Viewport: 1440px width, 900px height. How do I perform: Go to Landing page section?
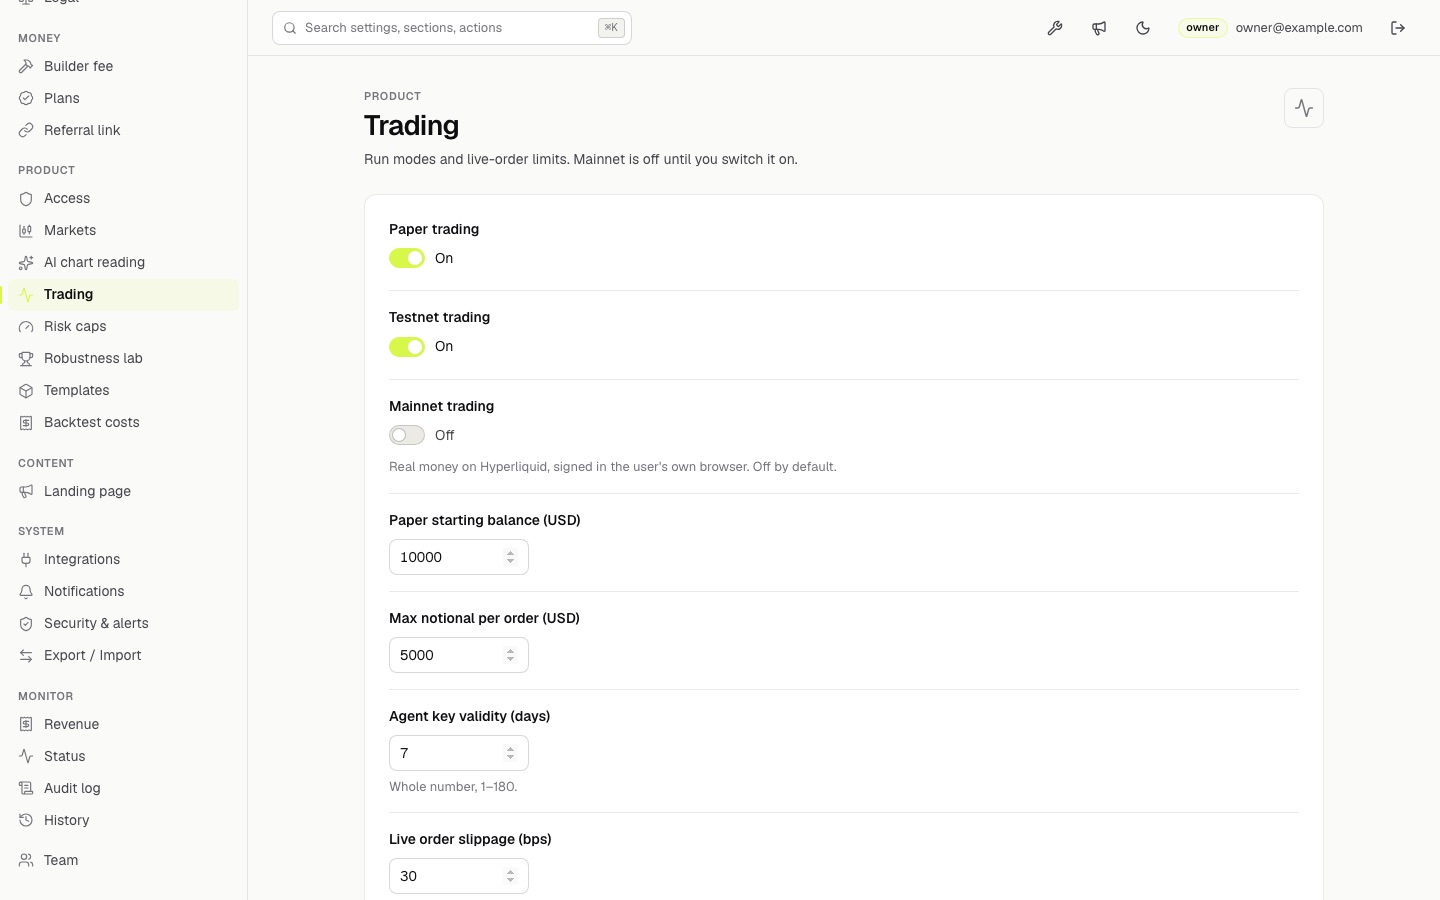click(x=123, y=491)
